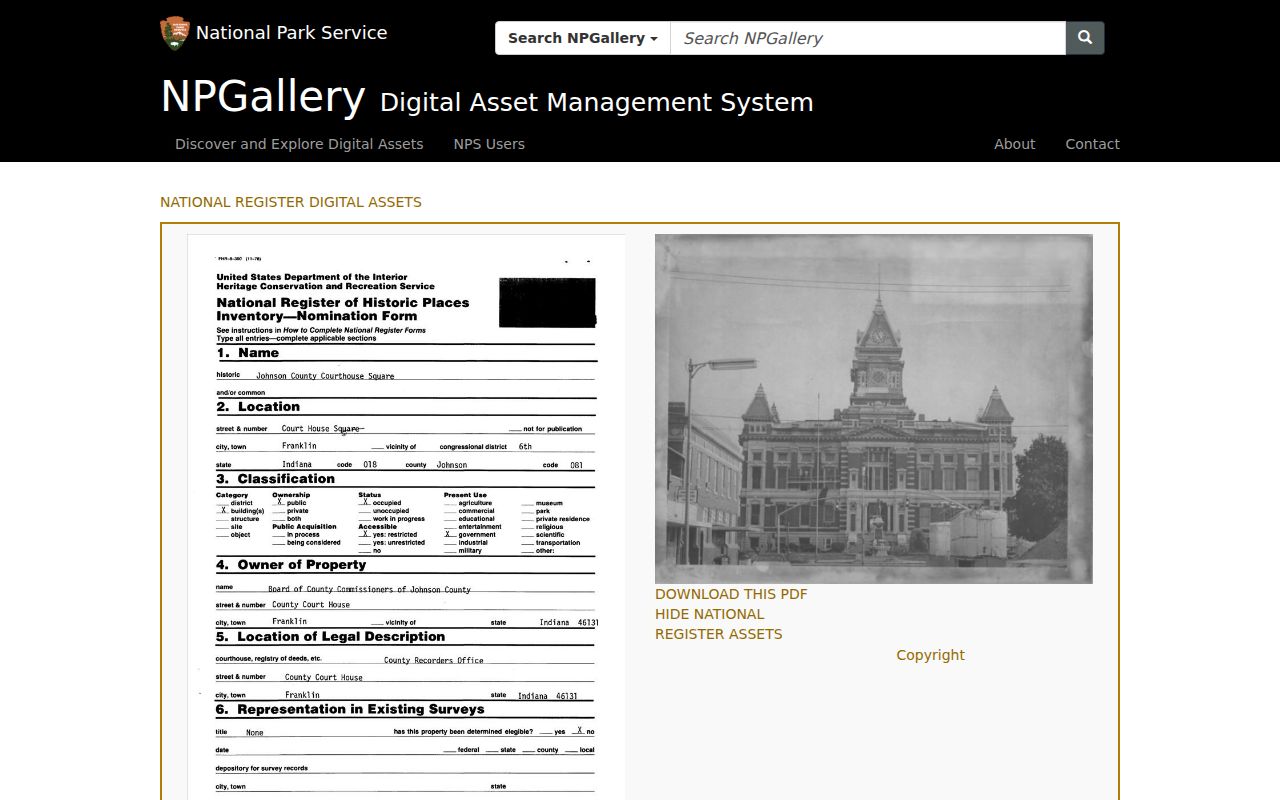Open the Copyright link

930,655
